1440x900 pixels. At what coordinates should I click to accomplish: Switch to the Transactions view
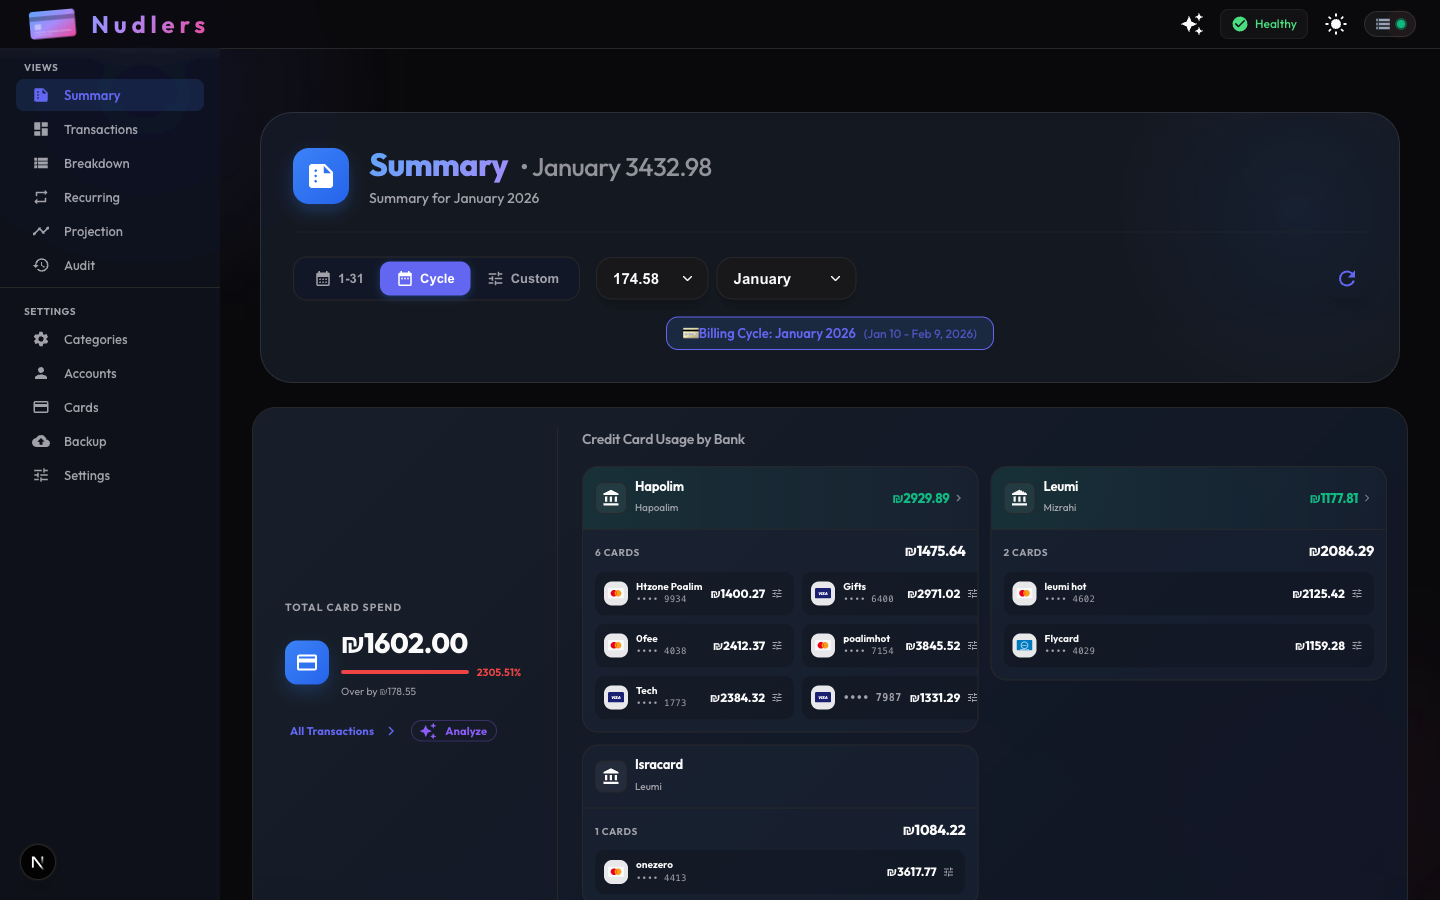[x=101, y=129]
